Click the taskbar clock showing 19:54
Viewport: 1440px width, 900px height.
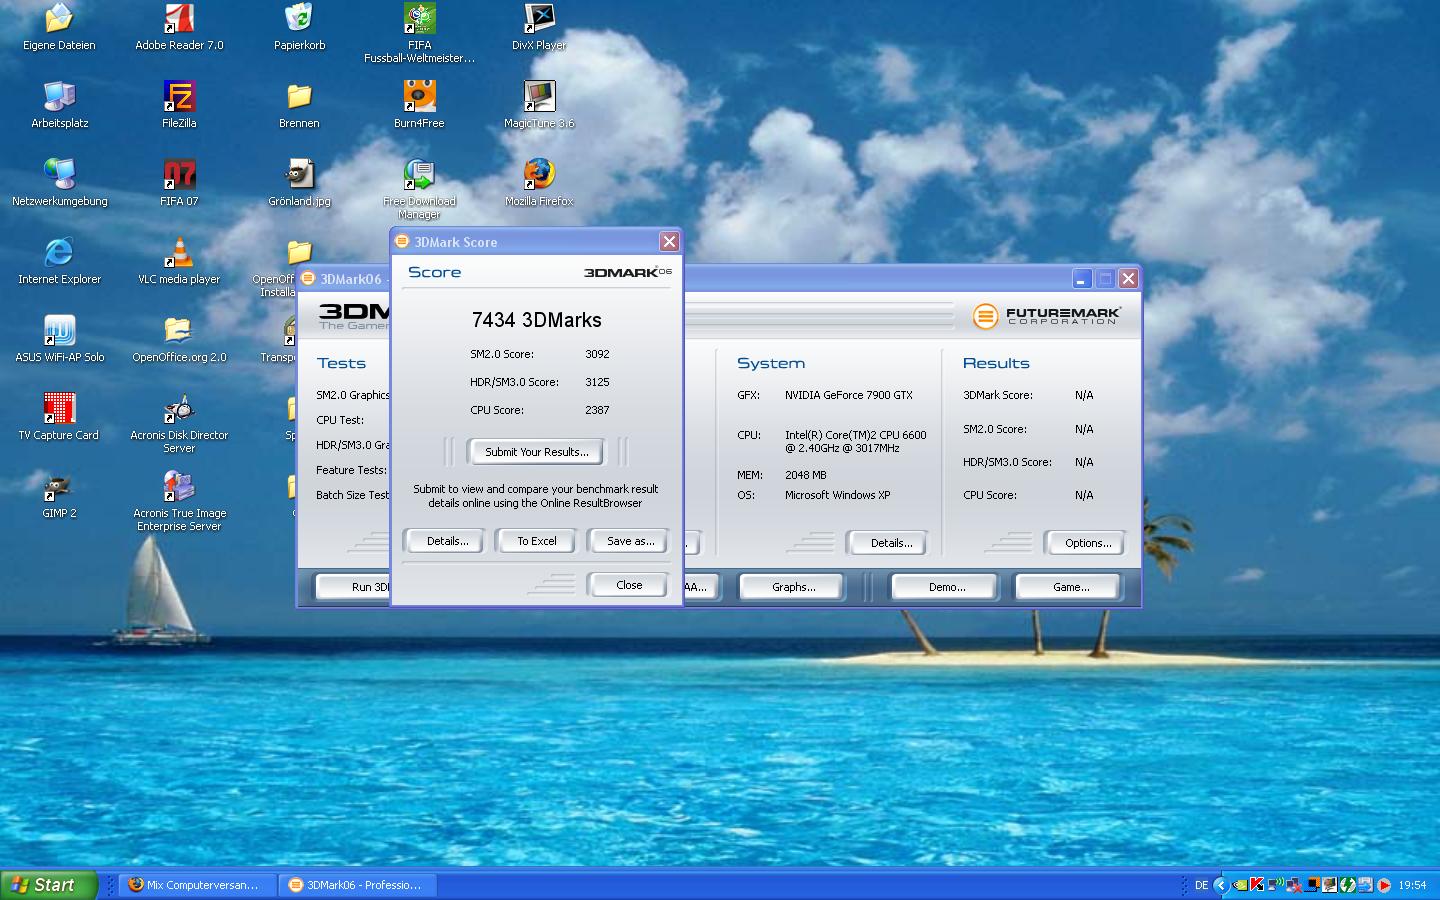(x=1412, y=885)
